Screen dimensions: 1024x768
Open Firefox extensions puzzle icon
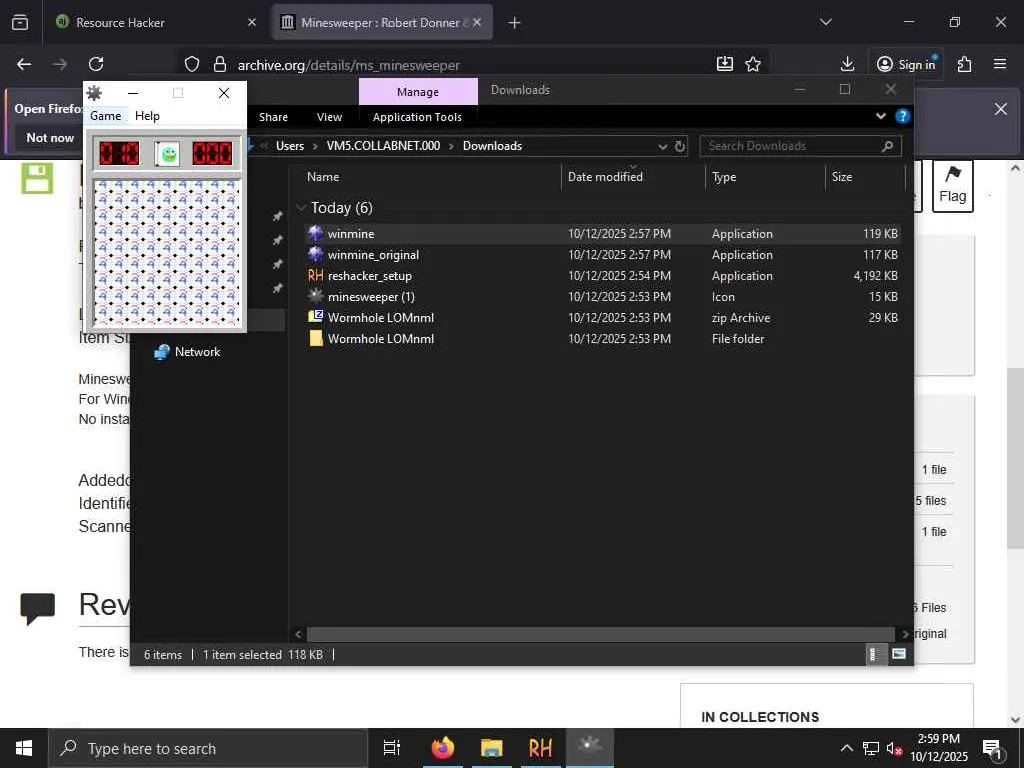point(964,64)
